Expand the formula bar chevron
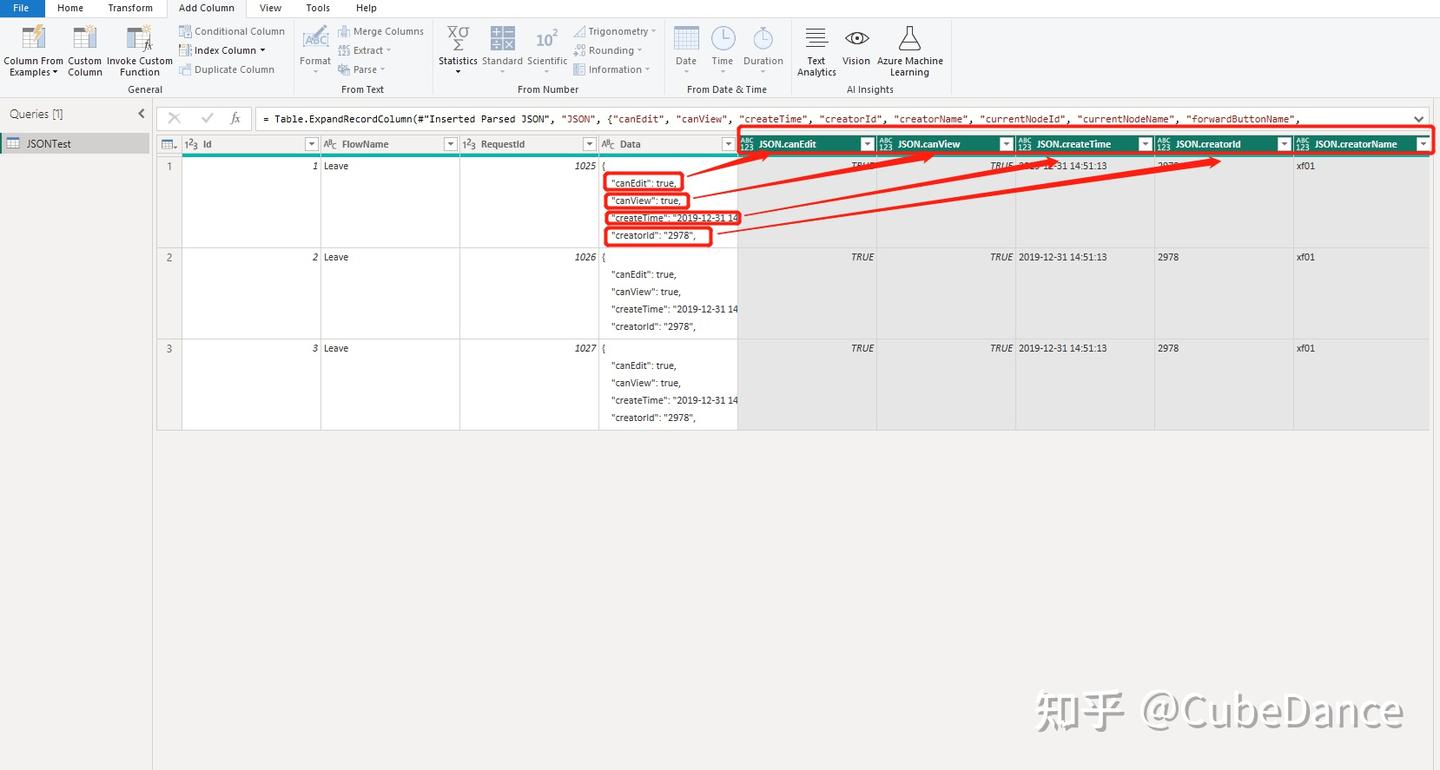This screenshot has width=1440, height=770. pyautogui.click(x=1418, y=119)
